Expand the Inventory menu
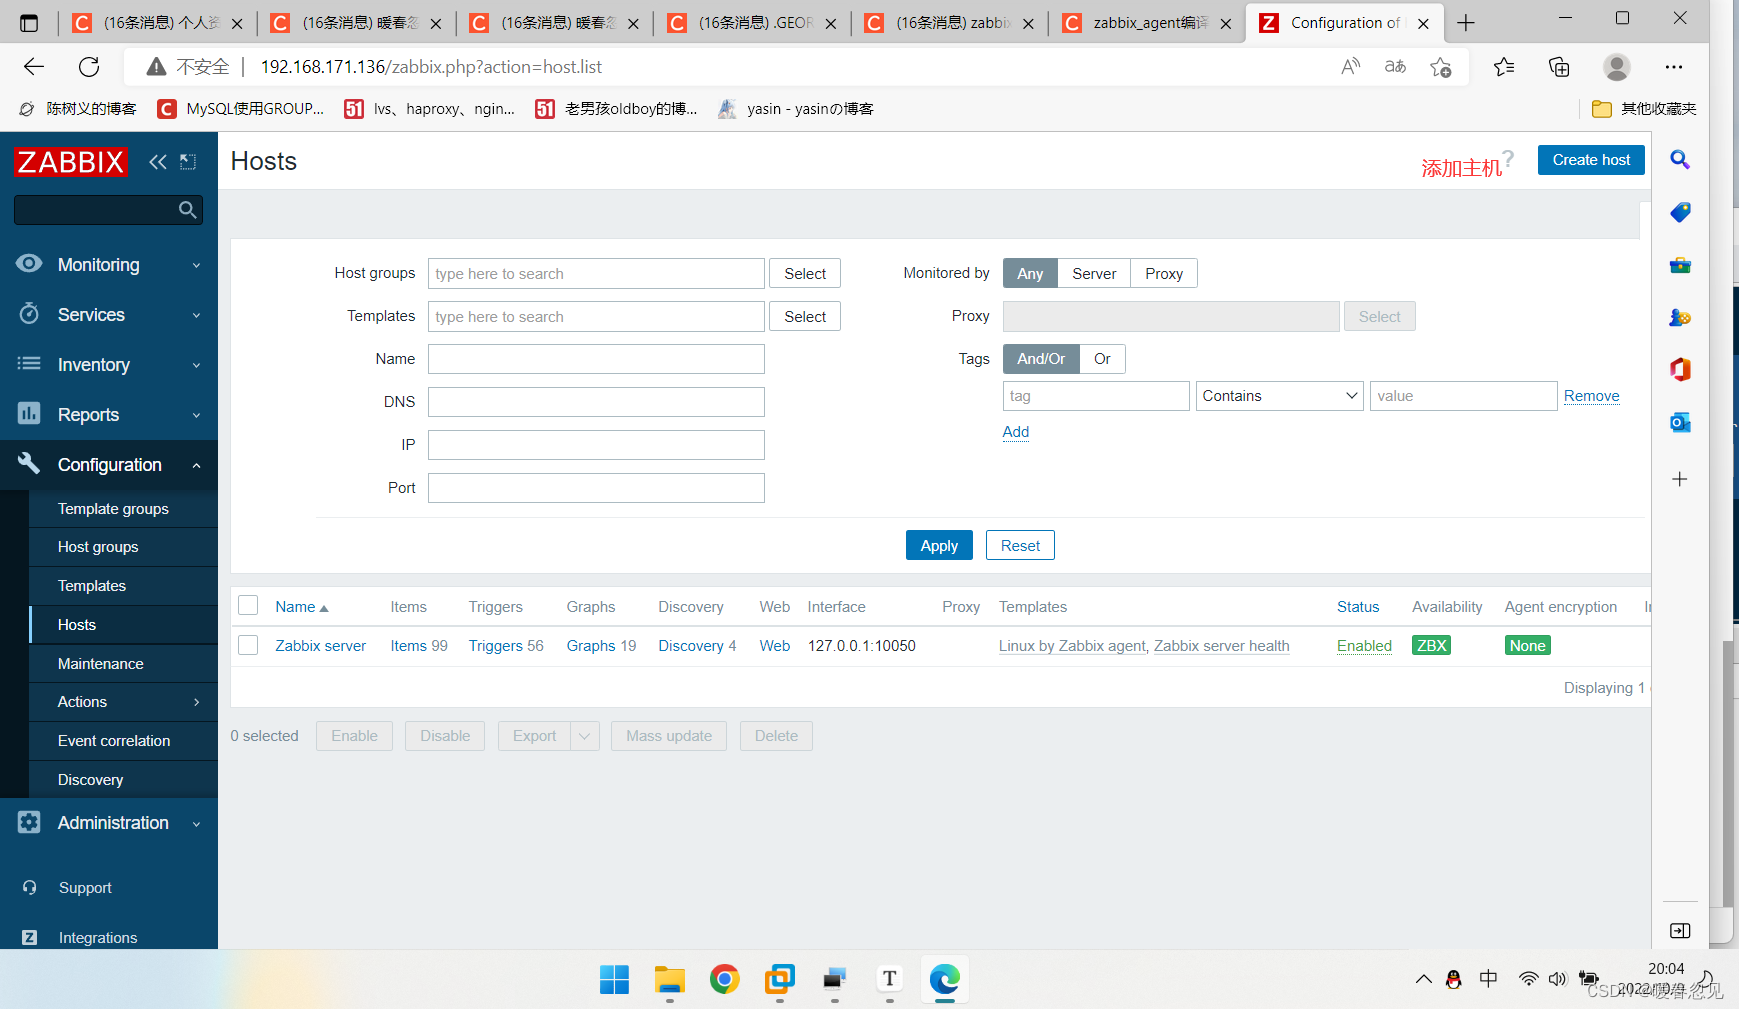Image resolution: width=1739 pixels, height=1009 pixels. tap(109, 364)
